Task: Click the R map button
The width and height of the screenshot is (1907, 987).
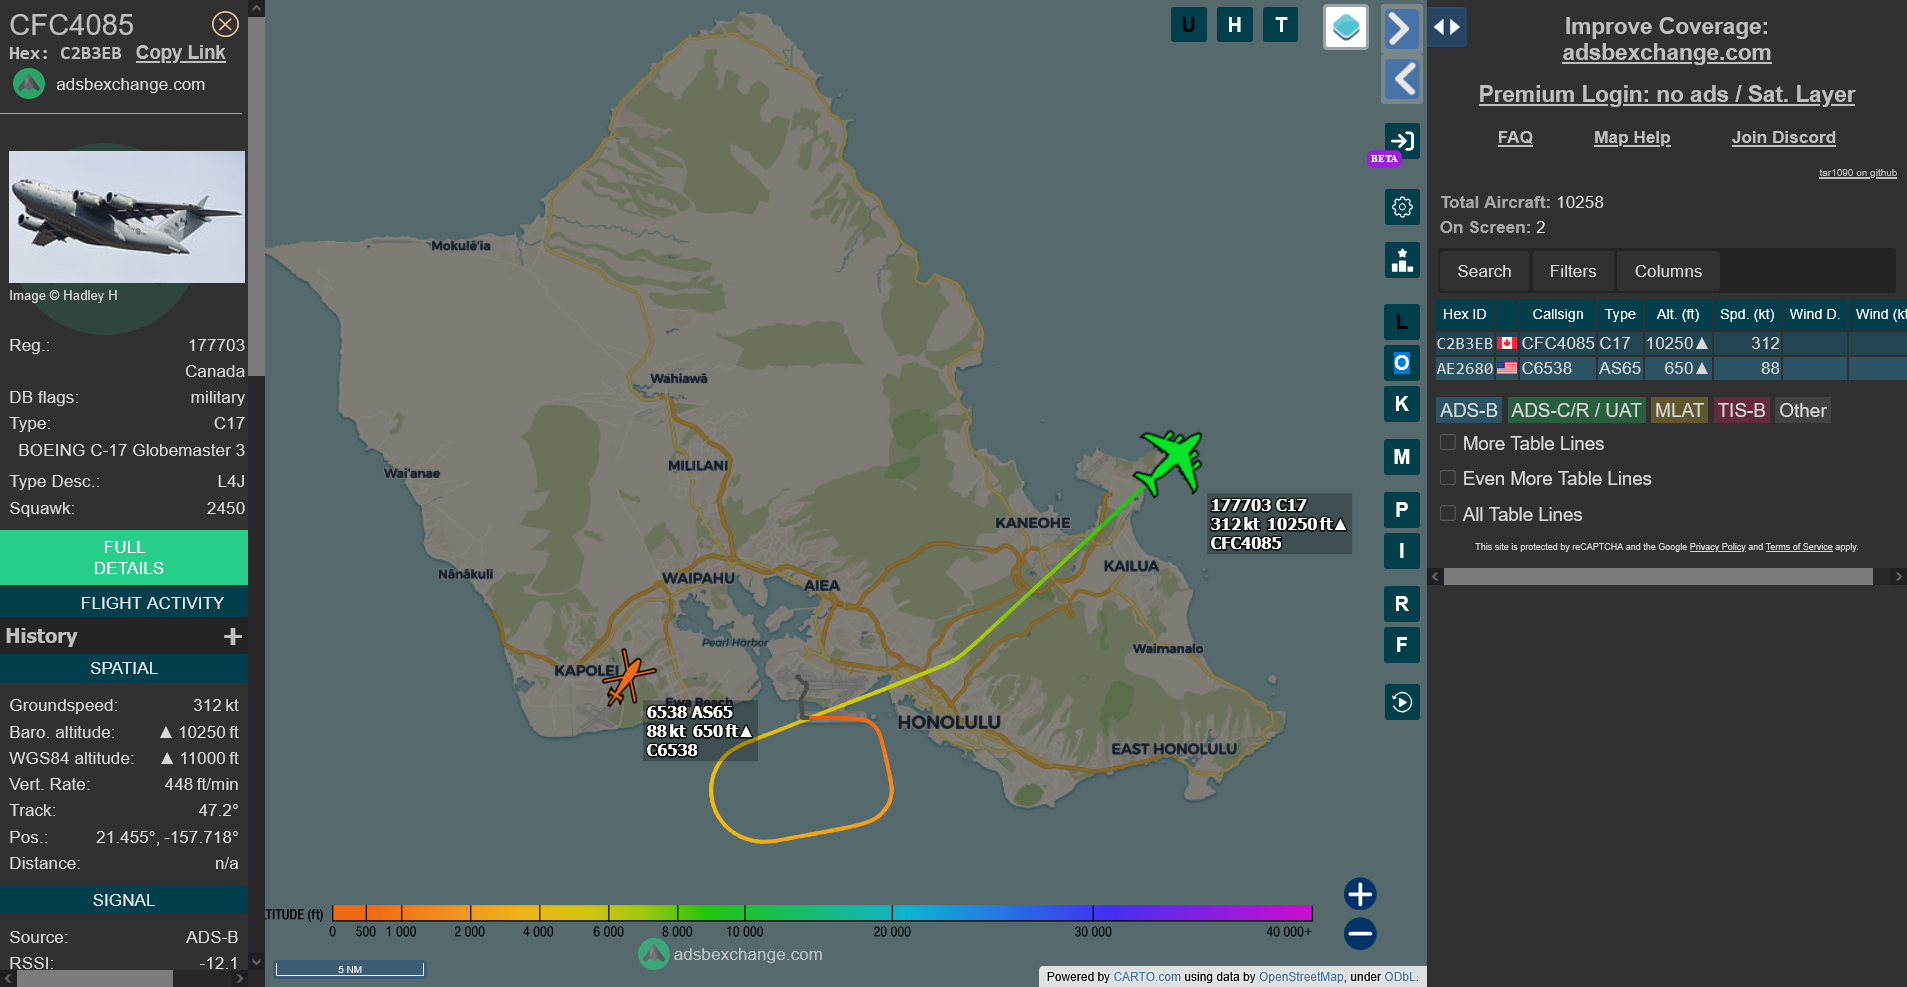Action: coord(1402,604)
